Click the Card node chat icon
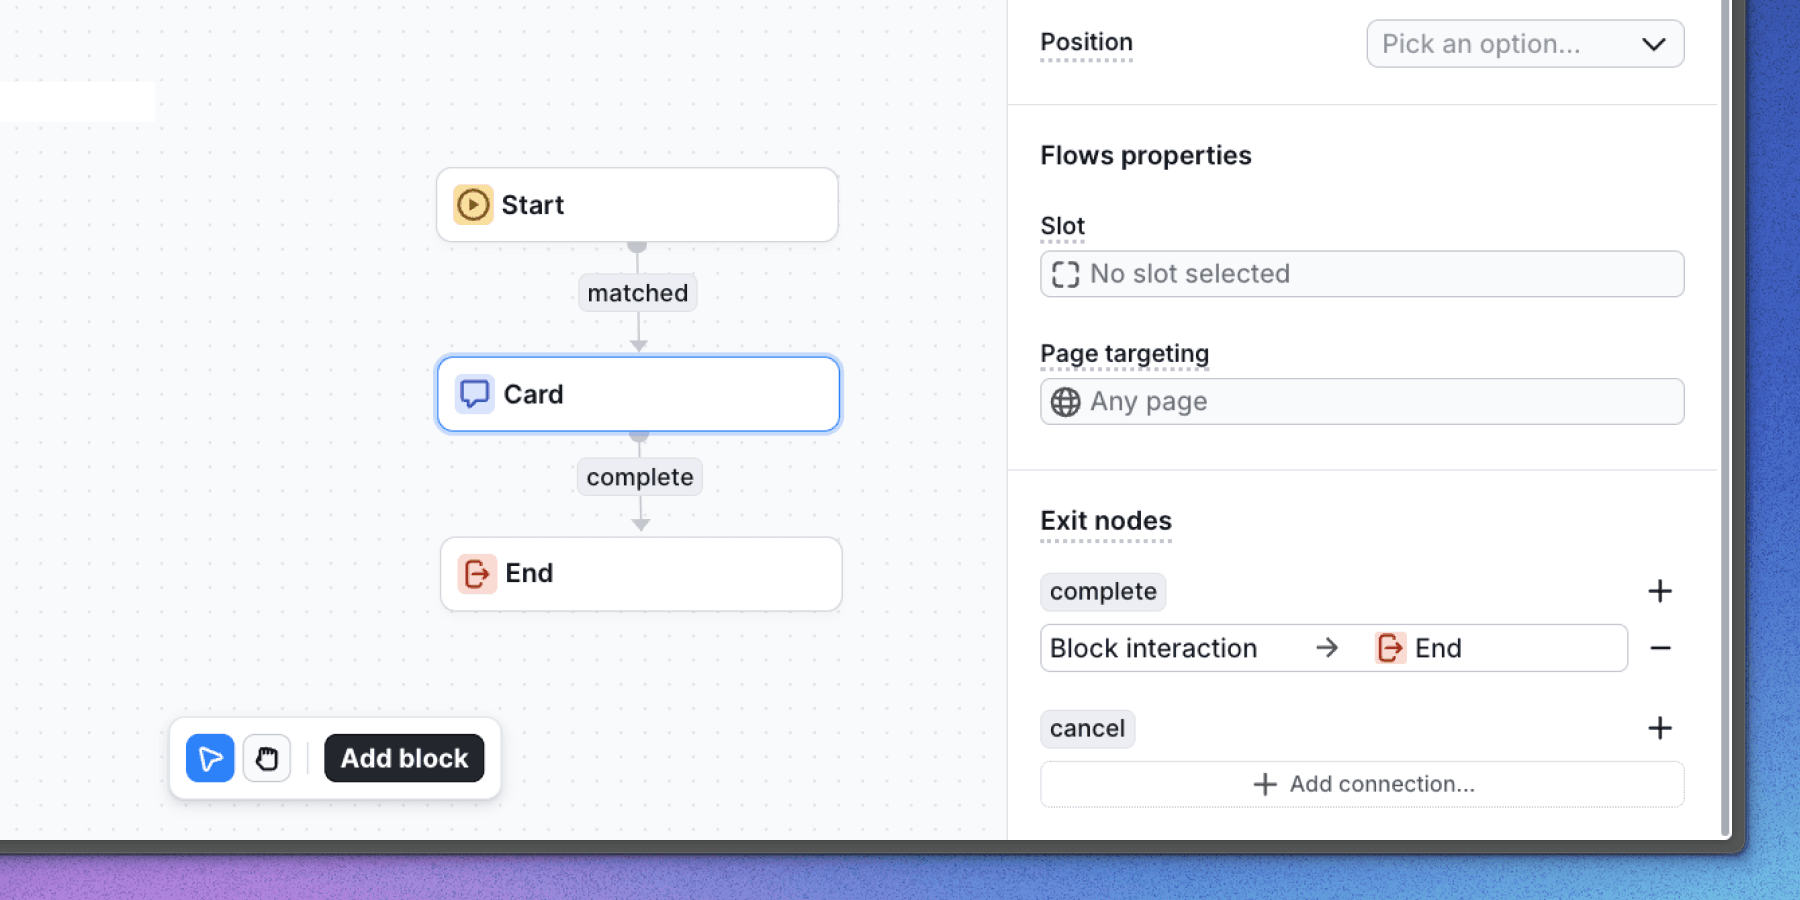1800x900 pixels. tap(475, 394)
